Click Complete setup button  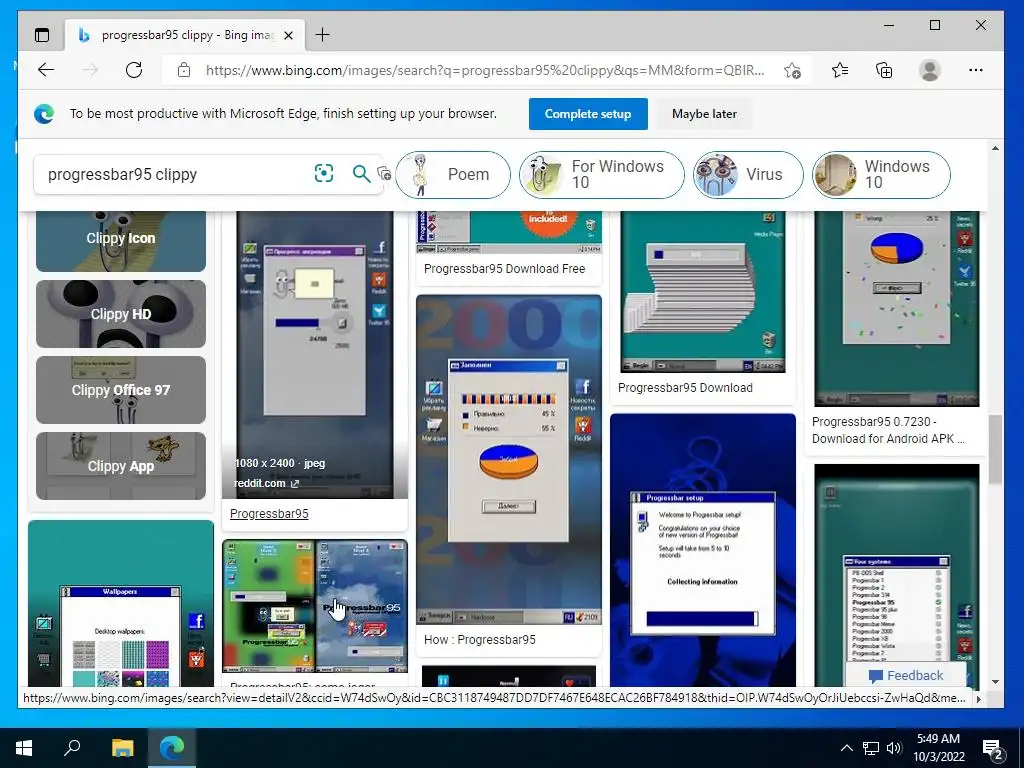click(588, 114)
